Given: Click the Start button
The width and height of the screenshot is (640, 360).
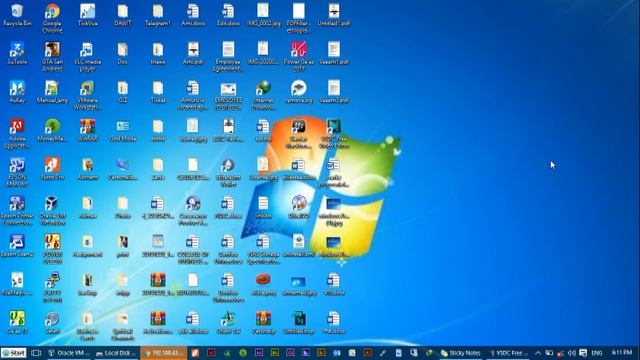Looking at the screenshot, I should tap(13, 353).
